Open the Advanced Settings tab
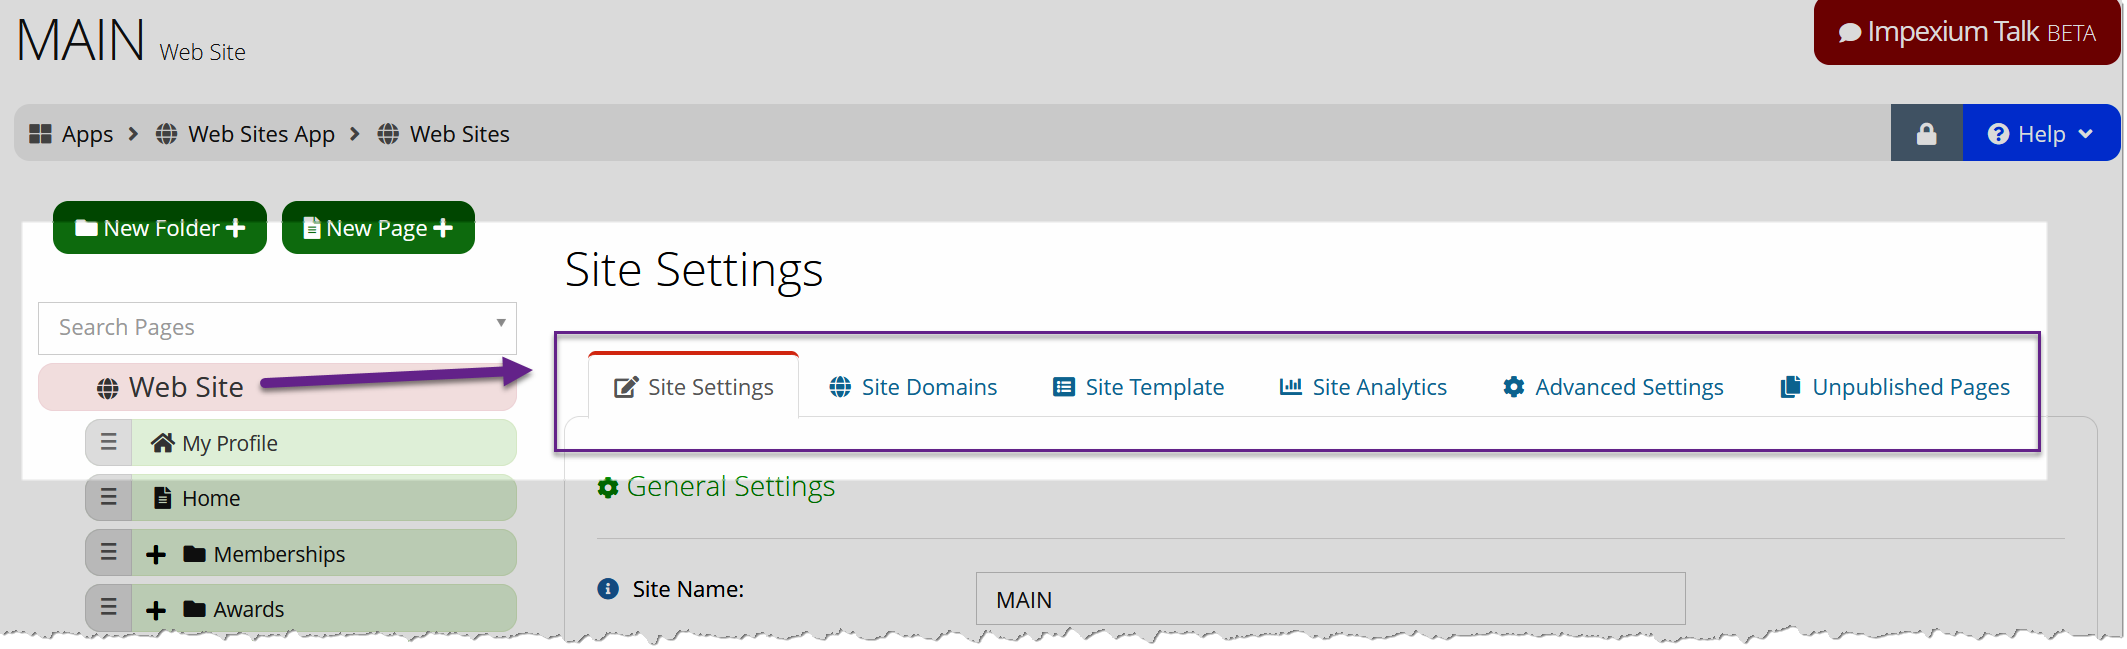Screen dimensions: 2127x649 click(x=1613, y=387)
